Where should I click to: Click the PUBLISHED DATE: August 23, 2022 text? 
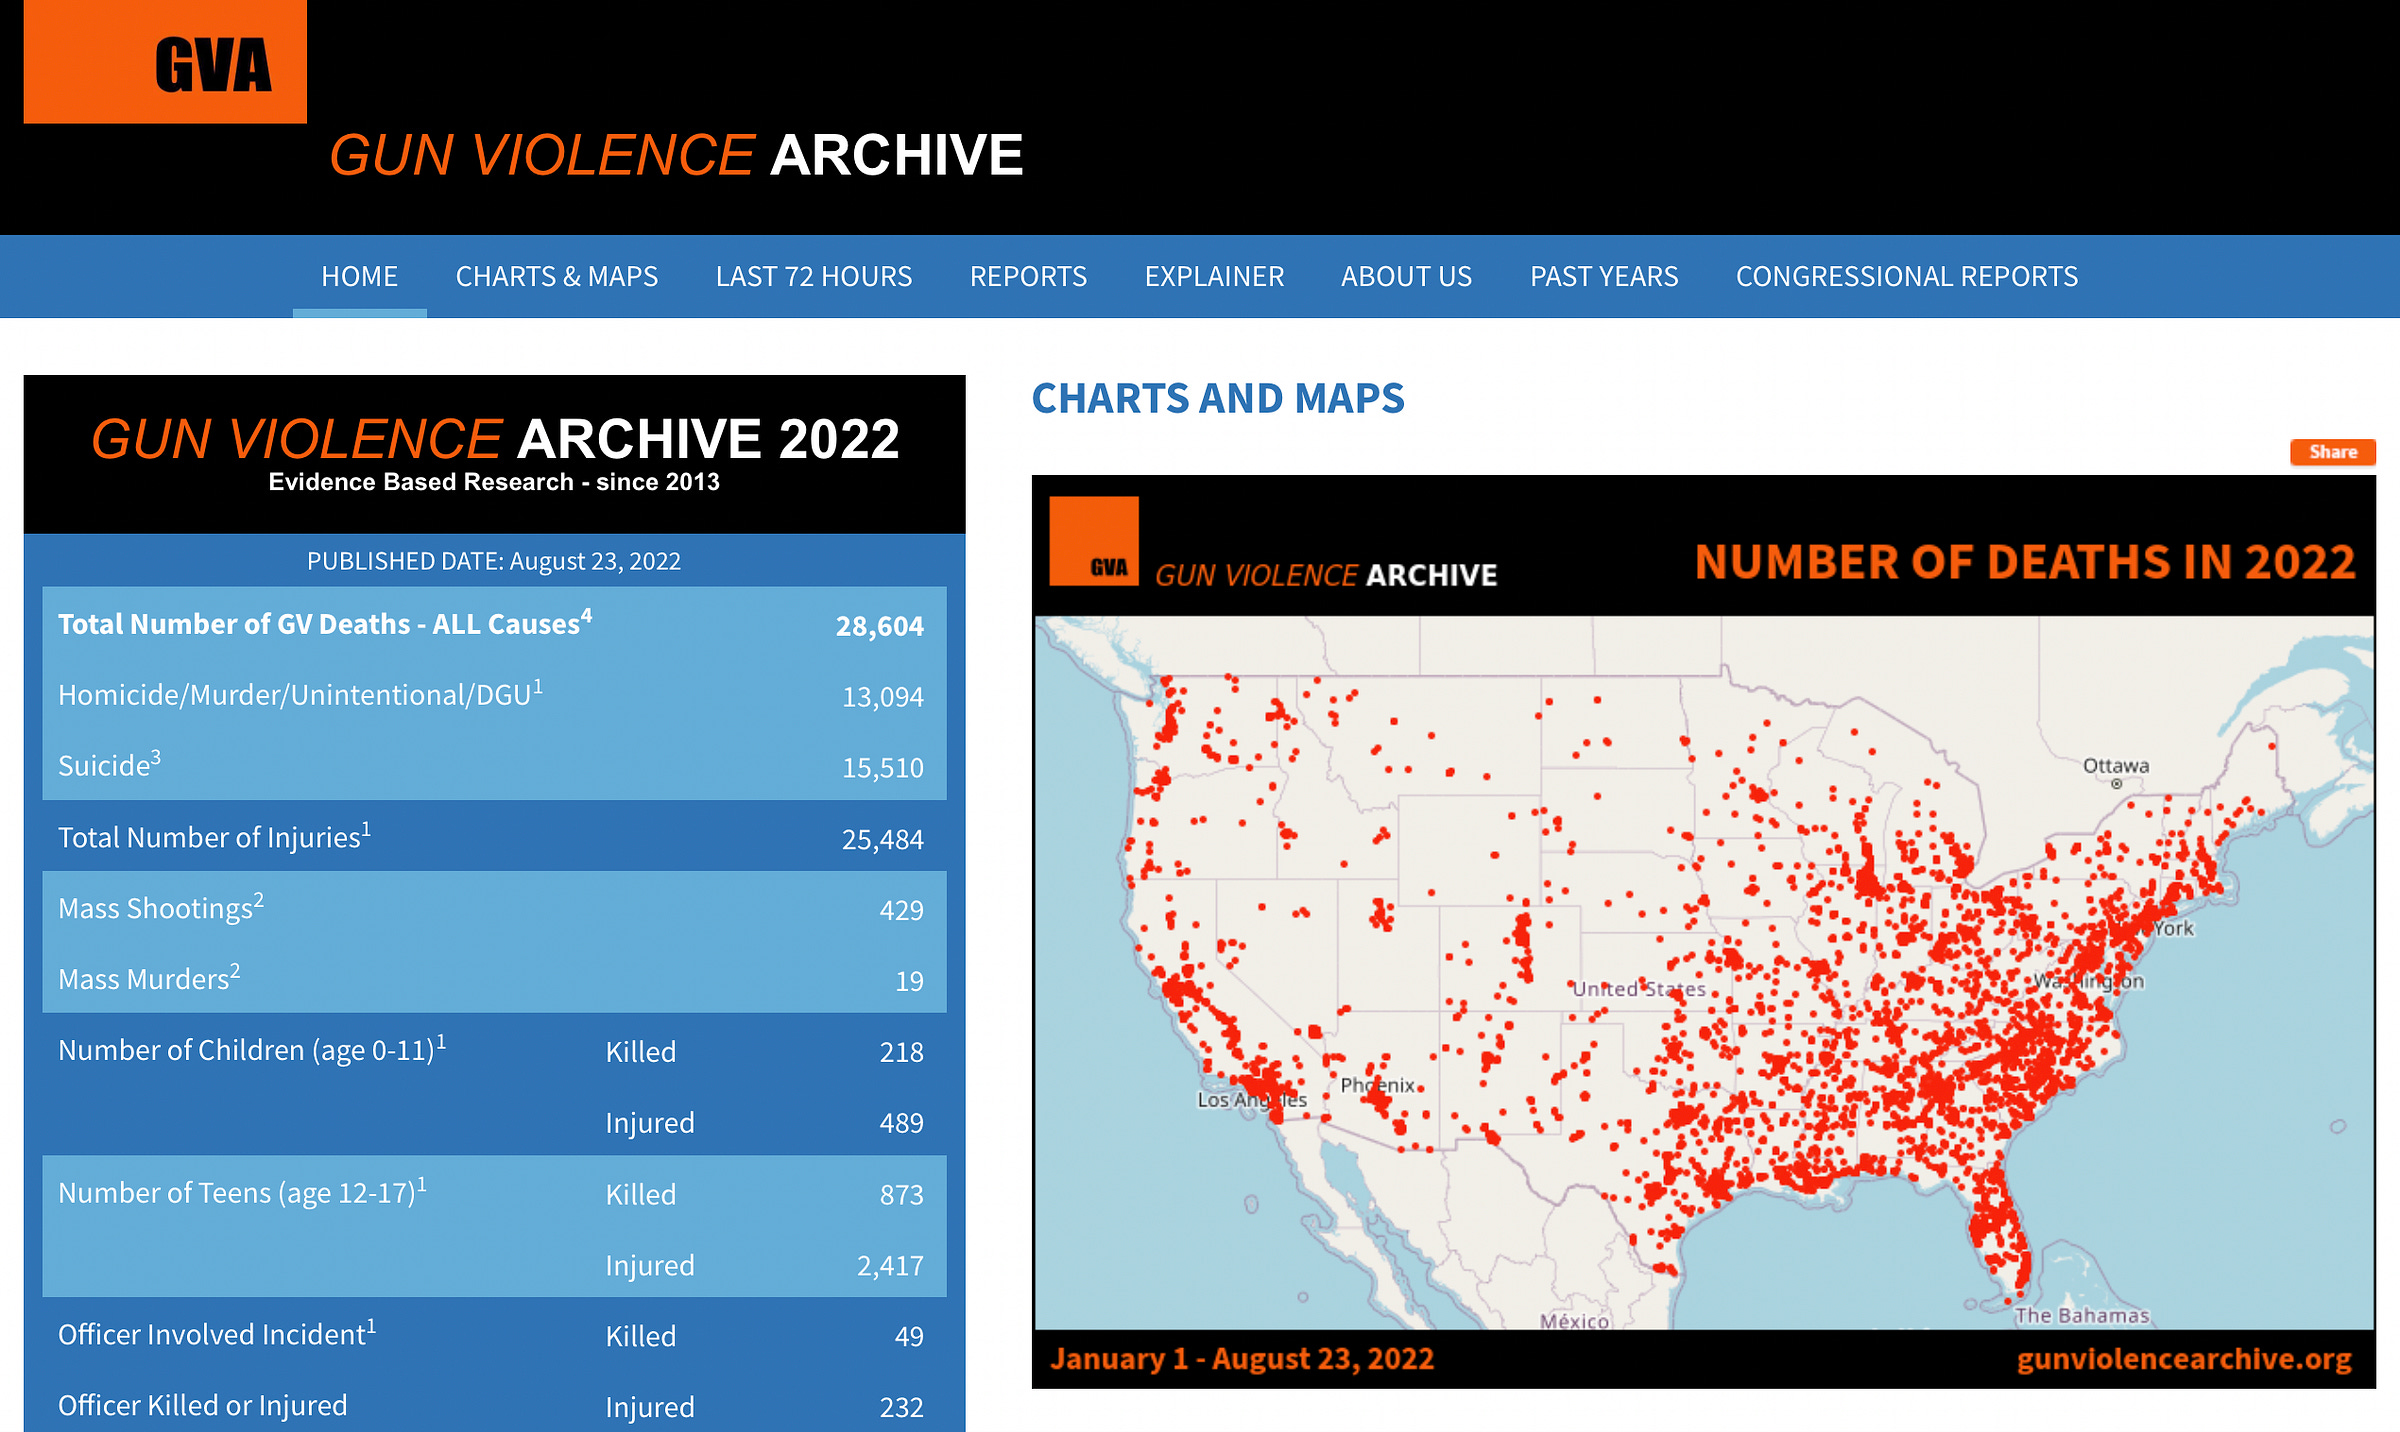(494, 561)
